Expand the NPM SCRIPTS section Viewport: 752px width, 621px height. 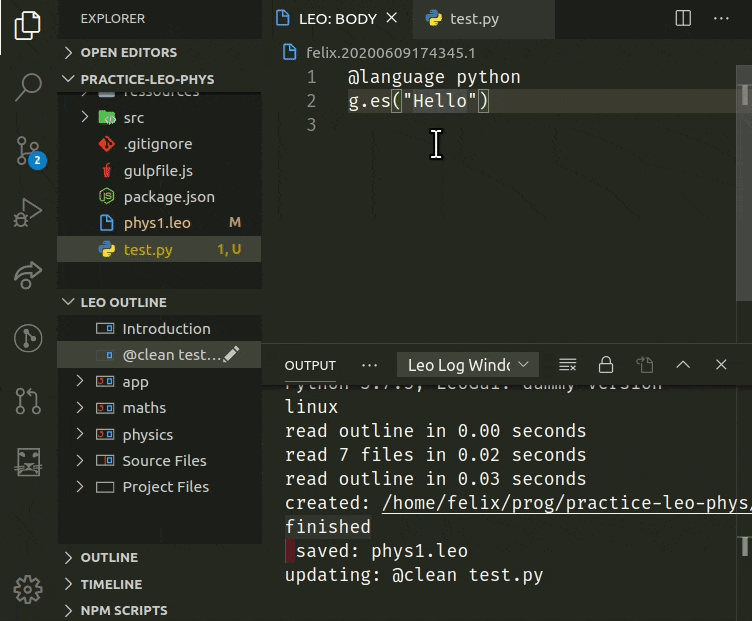point(69,610)
